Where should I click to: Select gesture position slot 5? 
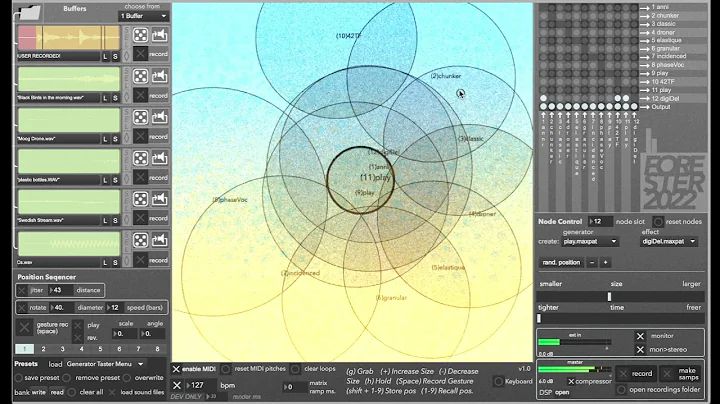101,349
